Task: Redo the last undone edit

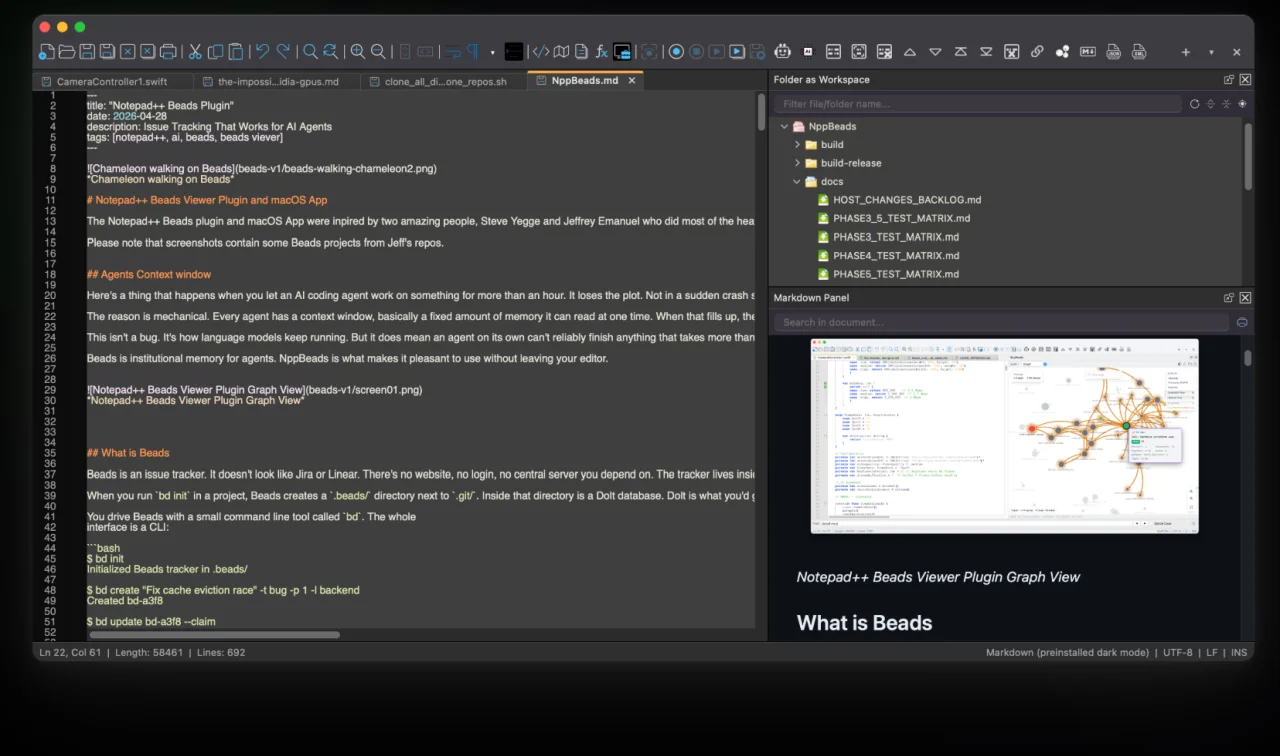Action: coord(283,52)
